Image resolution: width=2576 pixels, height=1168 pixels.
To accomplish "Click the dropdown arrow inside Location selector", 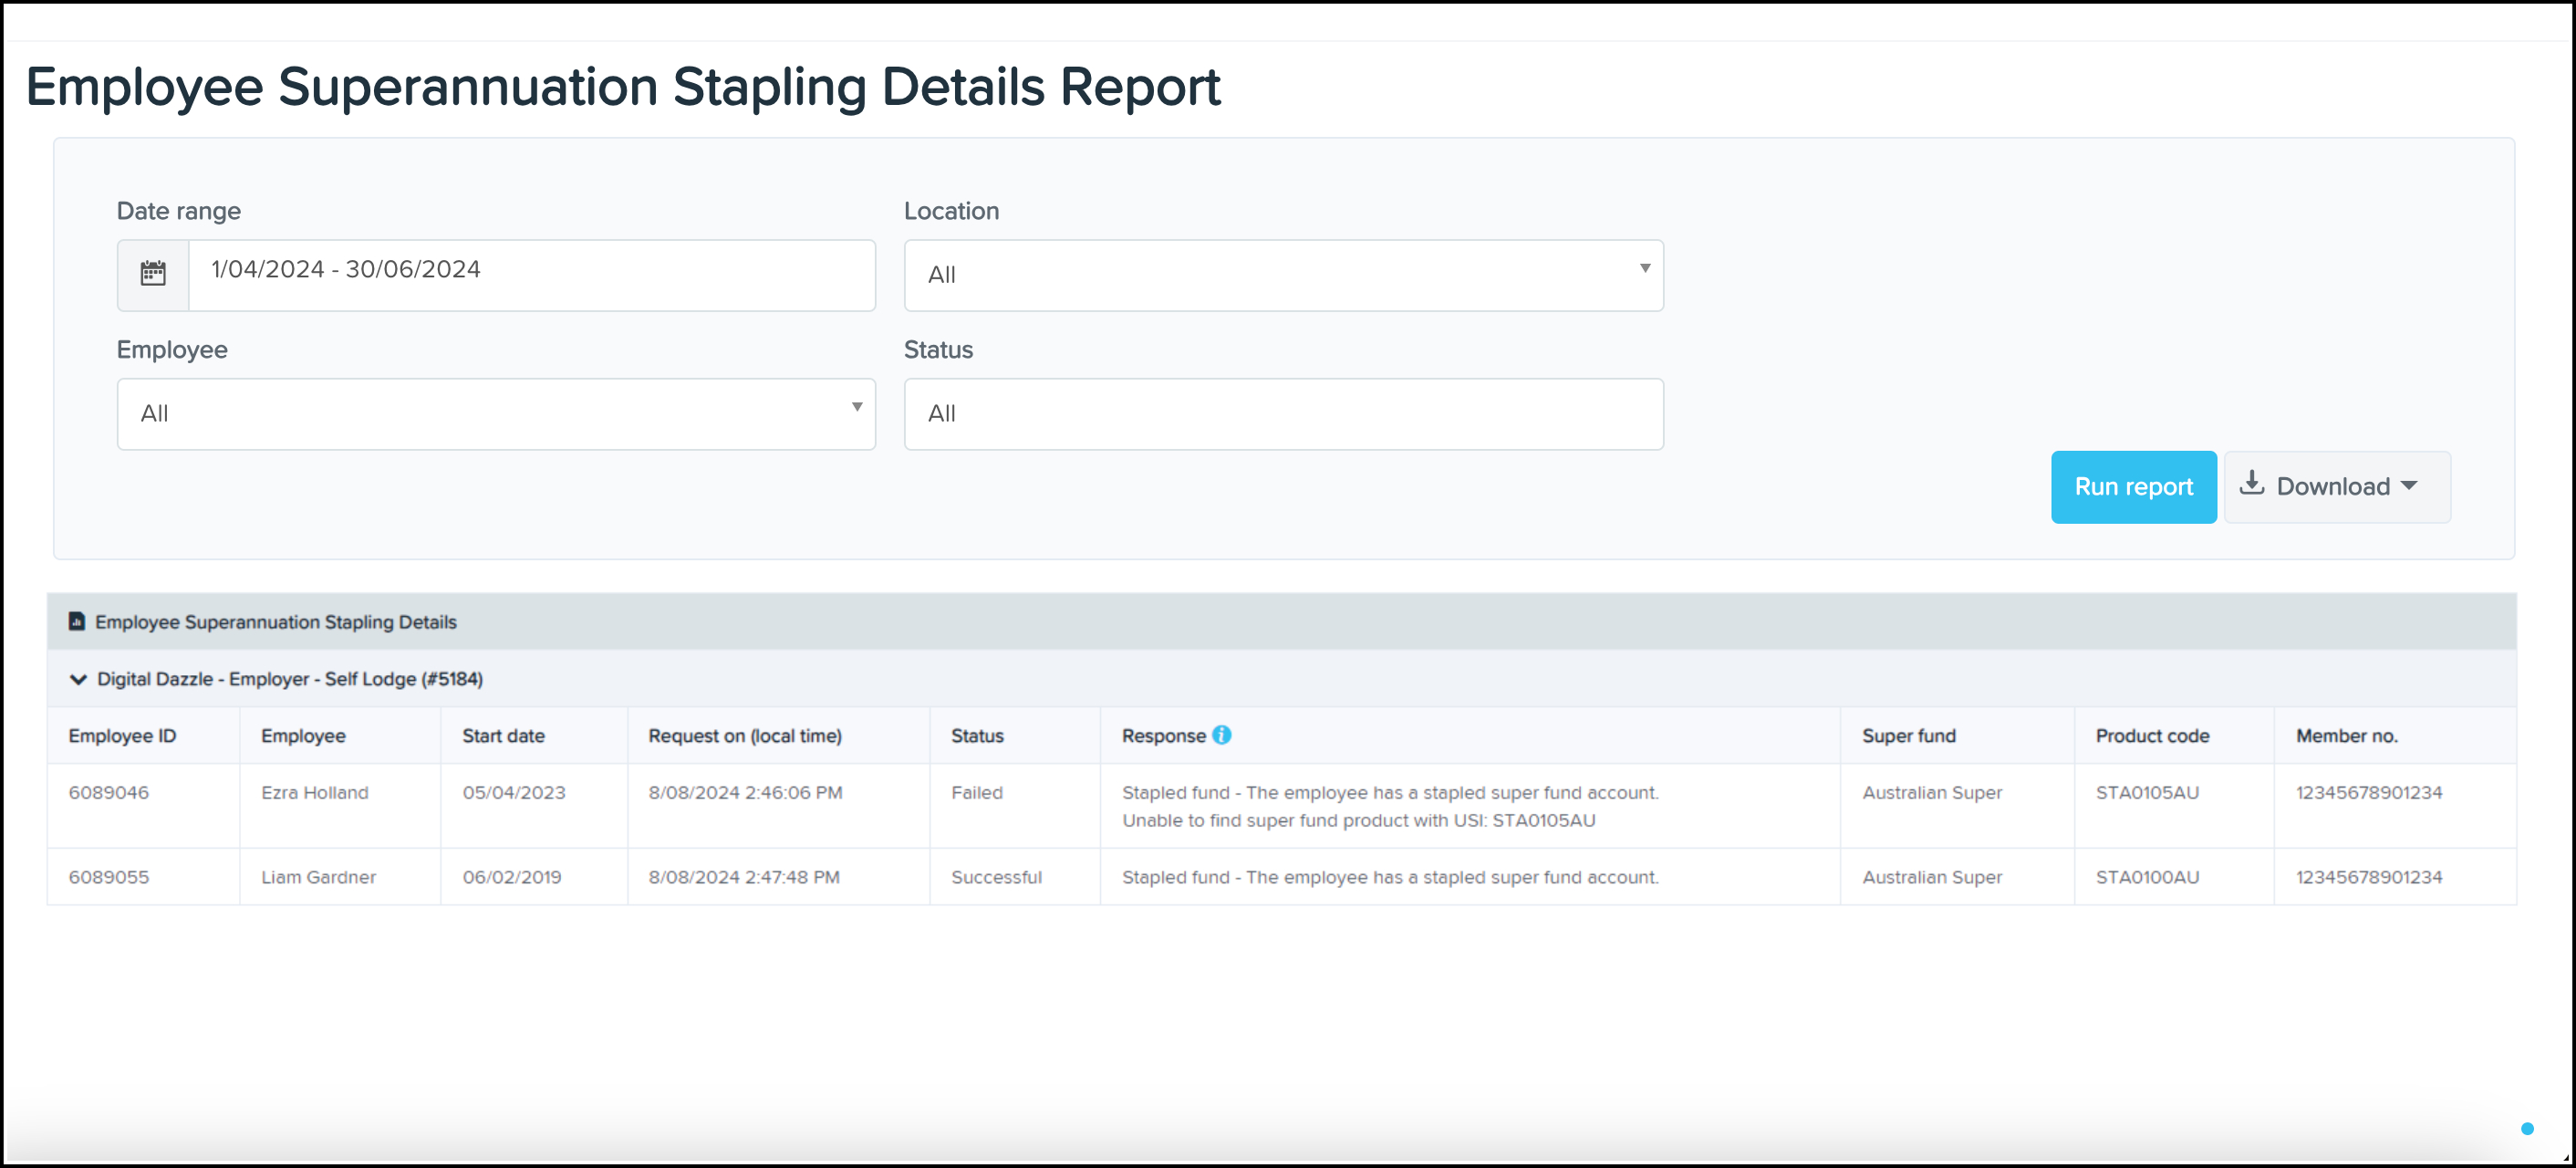I will tap(1644, 268).
